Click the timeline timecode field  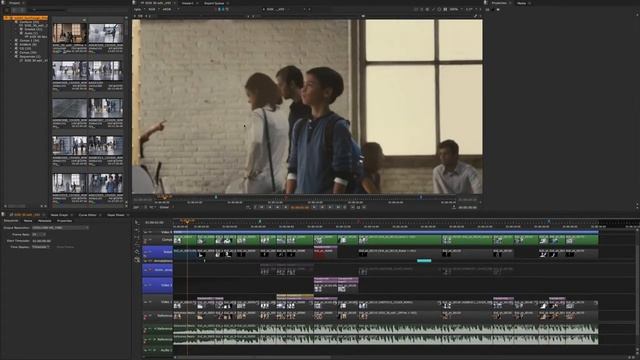[154, 223]
